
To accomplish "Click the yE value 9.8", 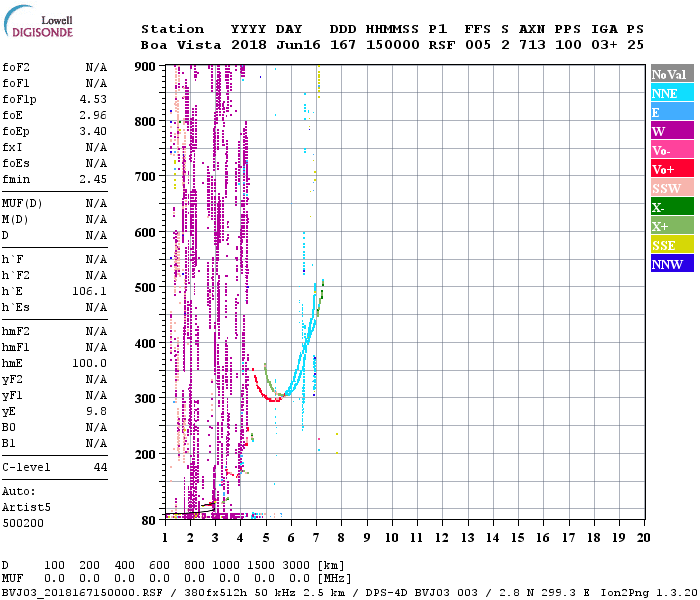I will [x=97, y=411].
